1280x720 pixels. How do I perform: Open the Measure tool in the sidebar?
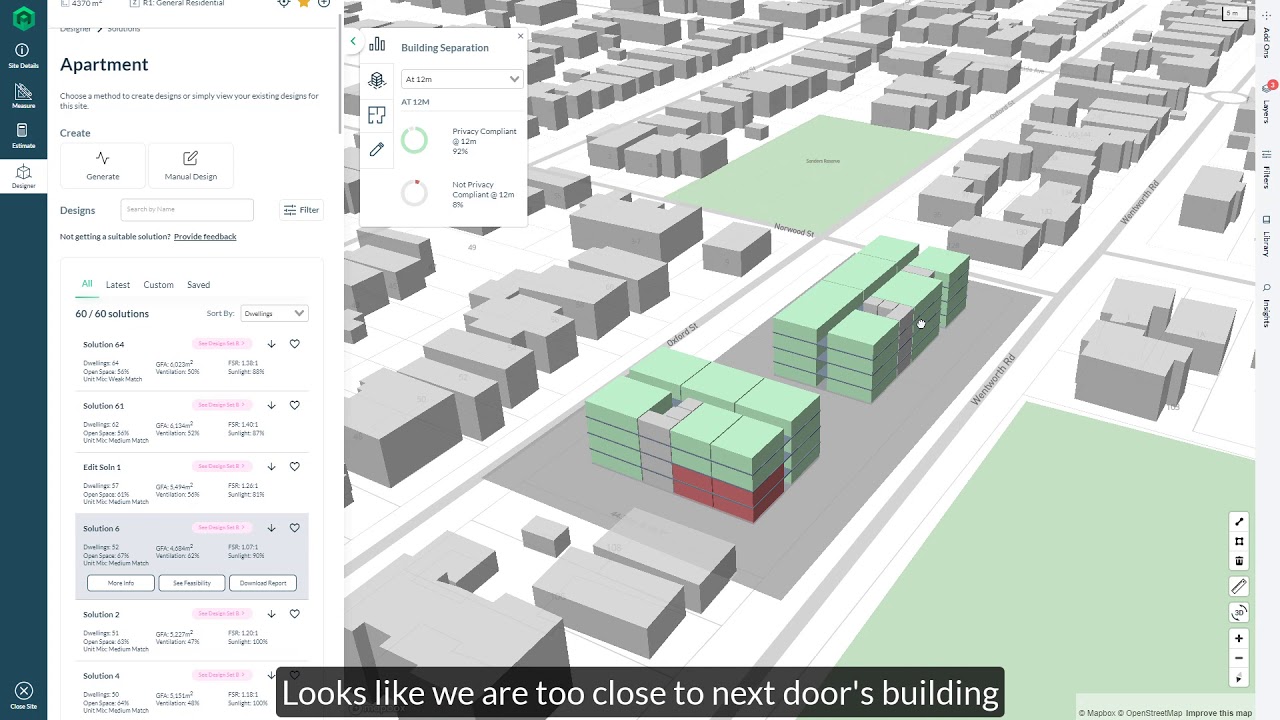click(x=23, y=96)
